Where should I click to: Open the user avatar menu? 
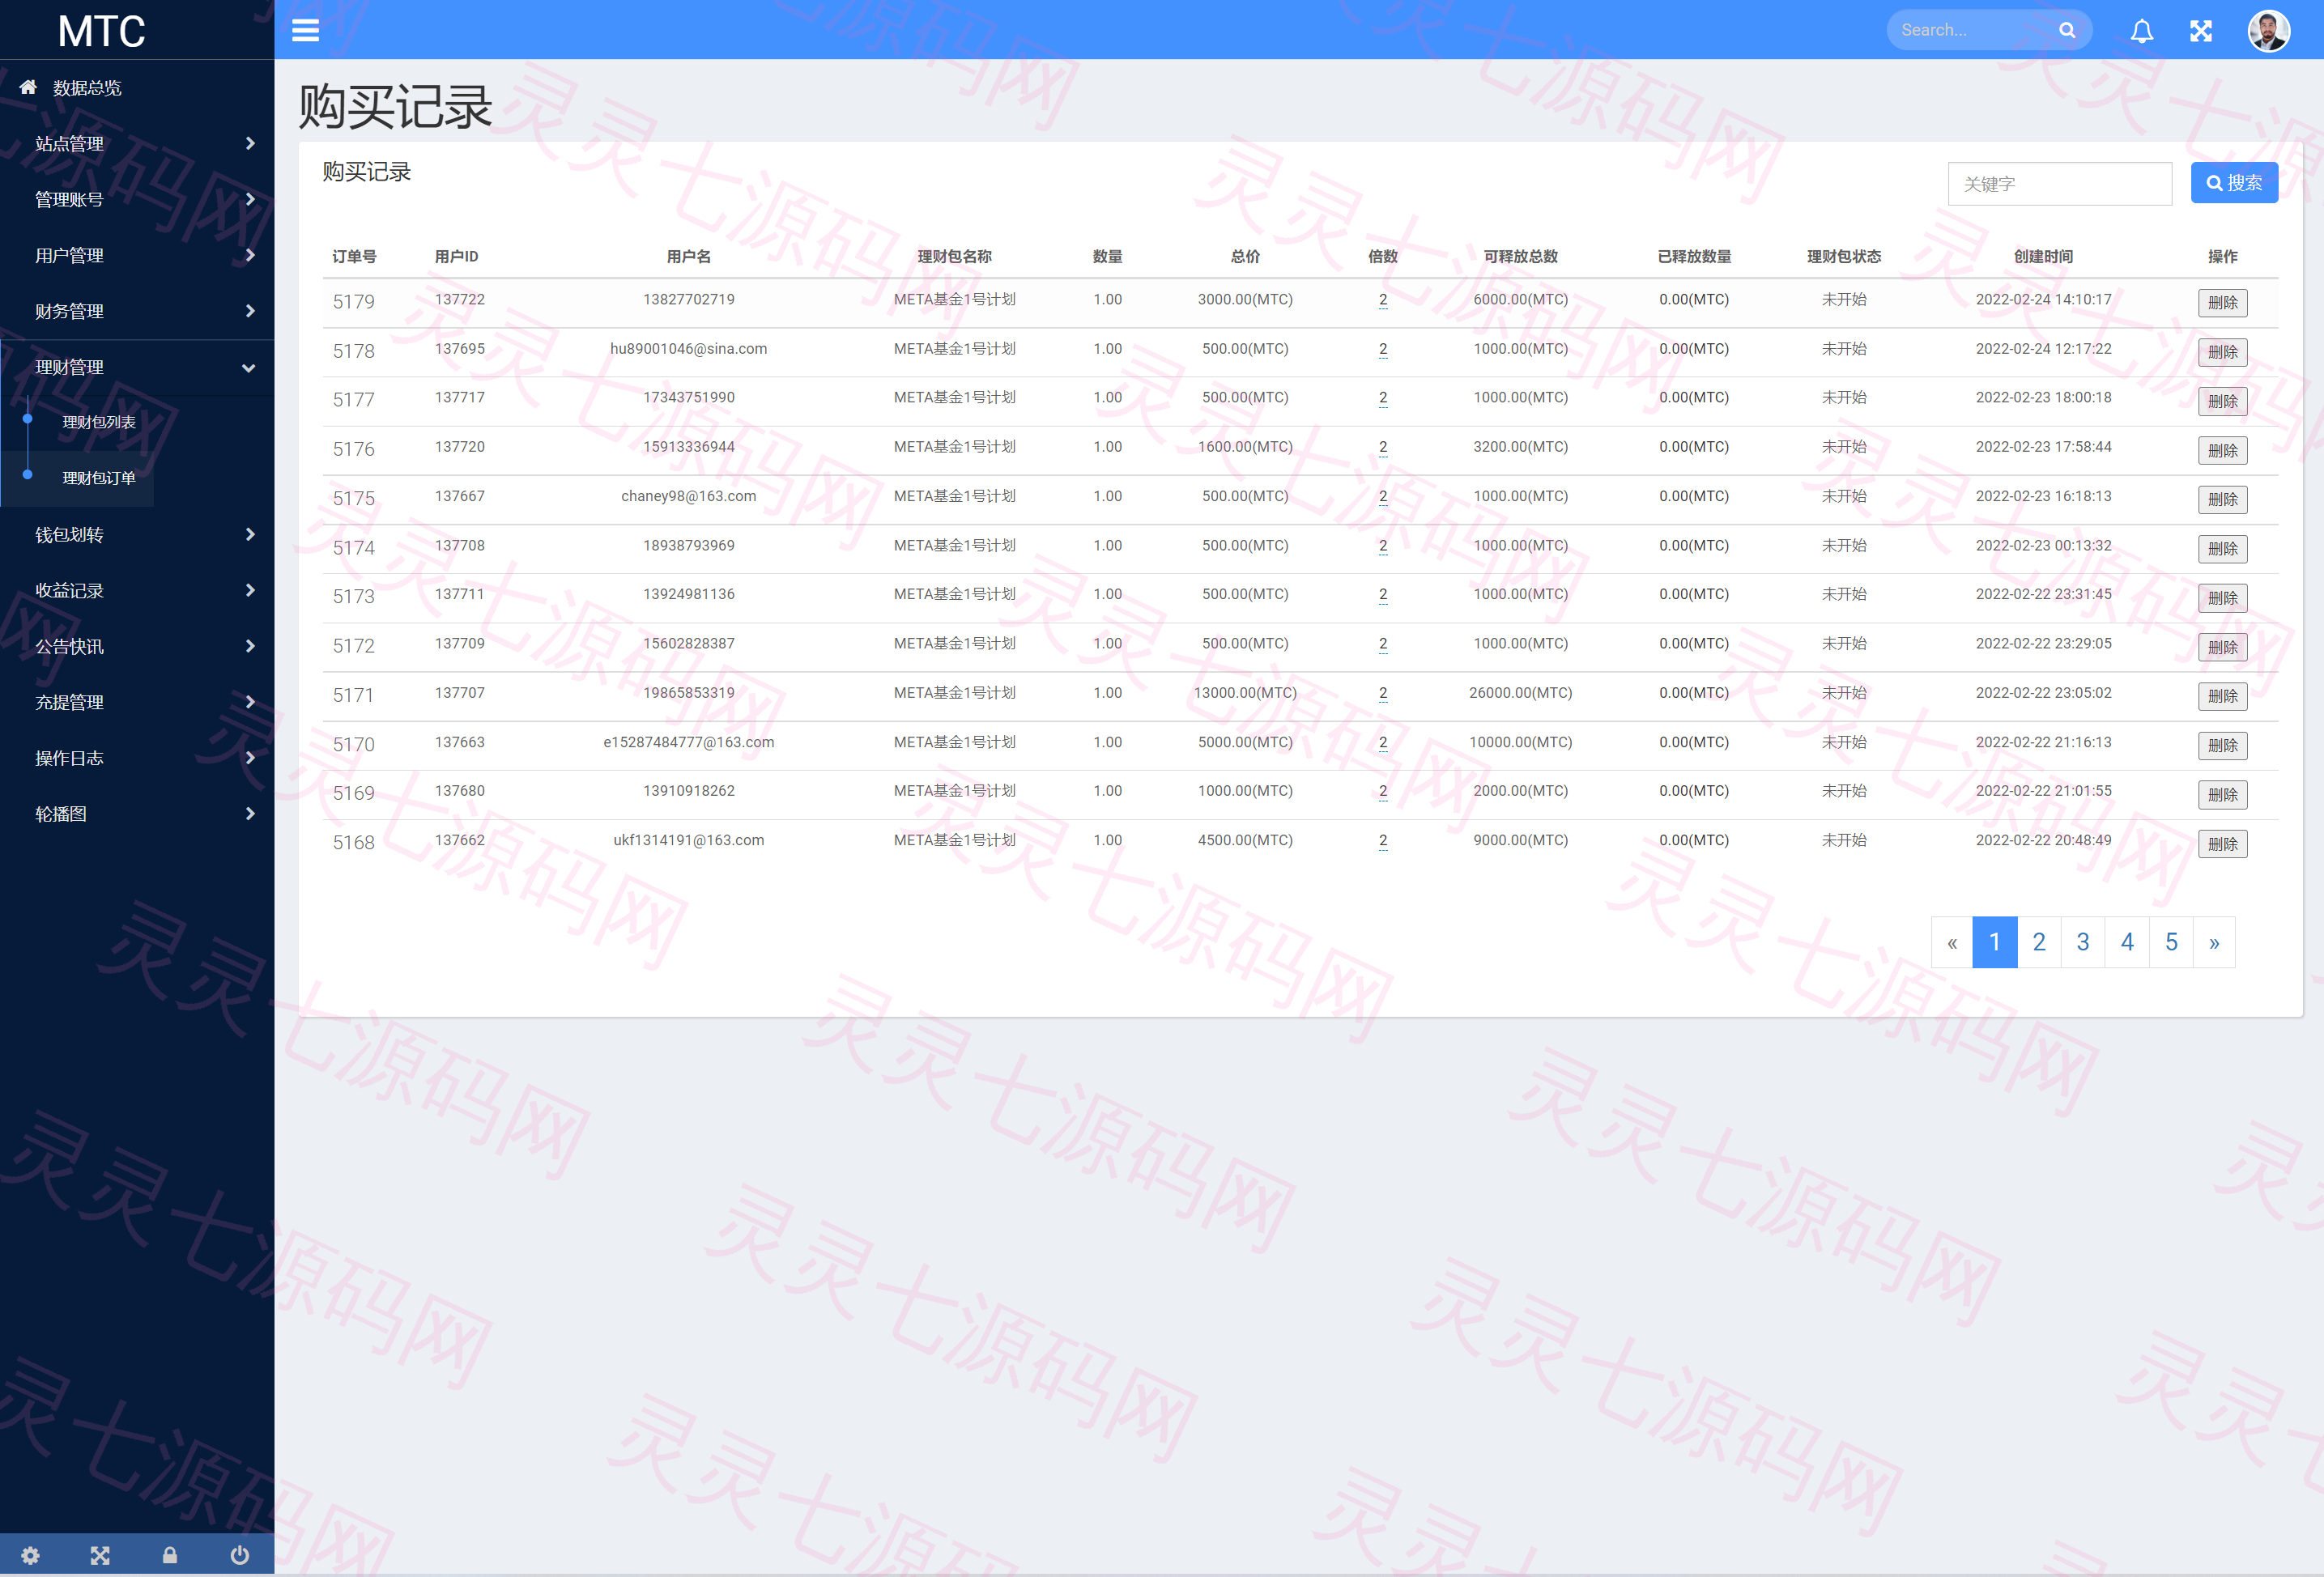(2268, 30)
